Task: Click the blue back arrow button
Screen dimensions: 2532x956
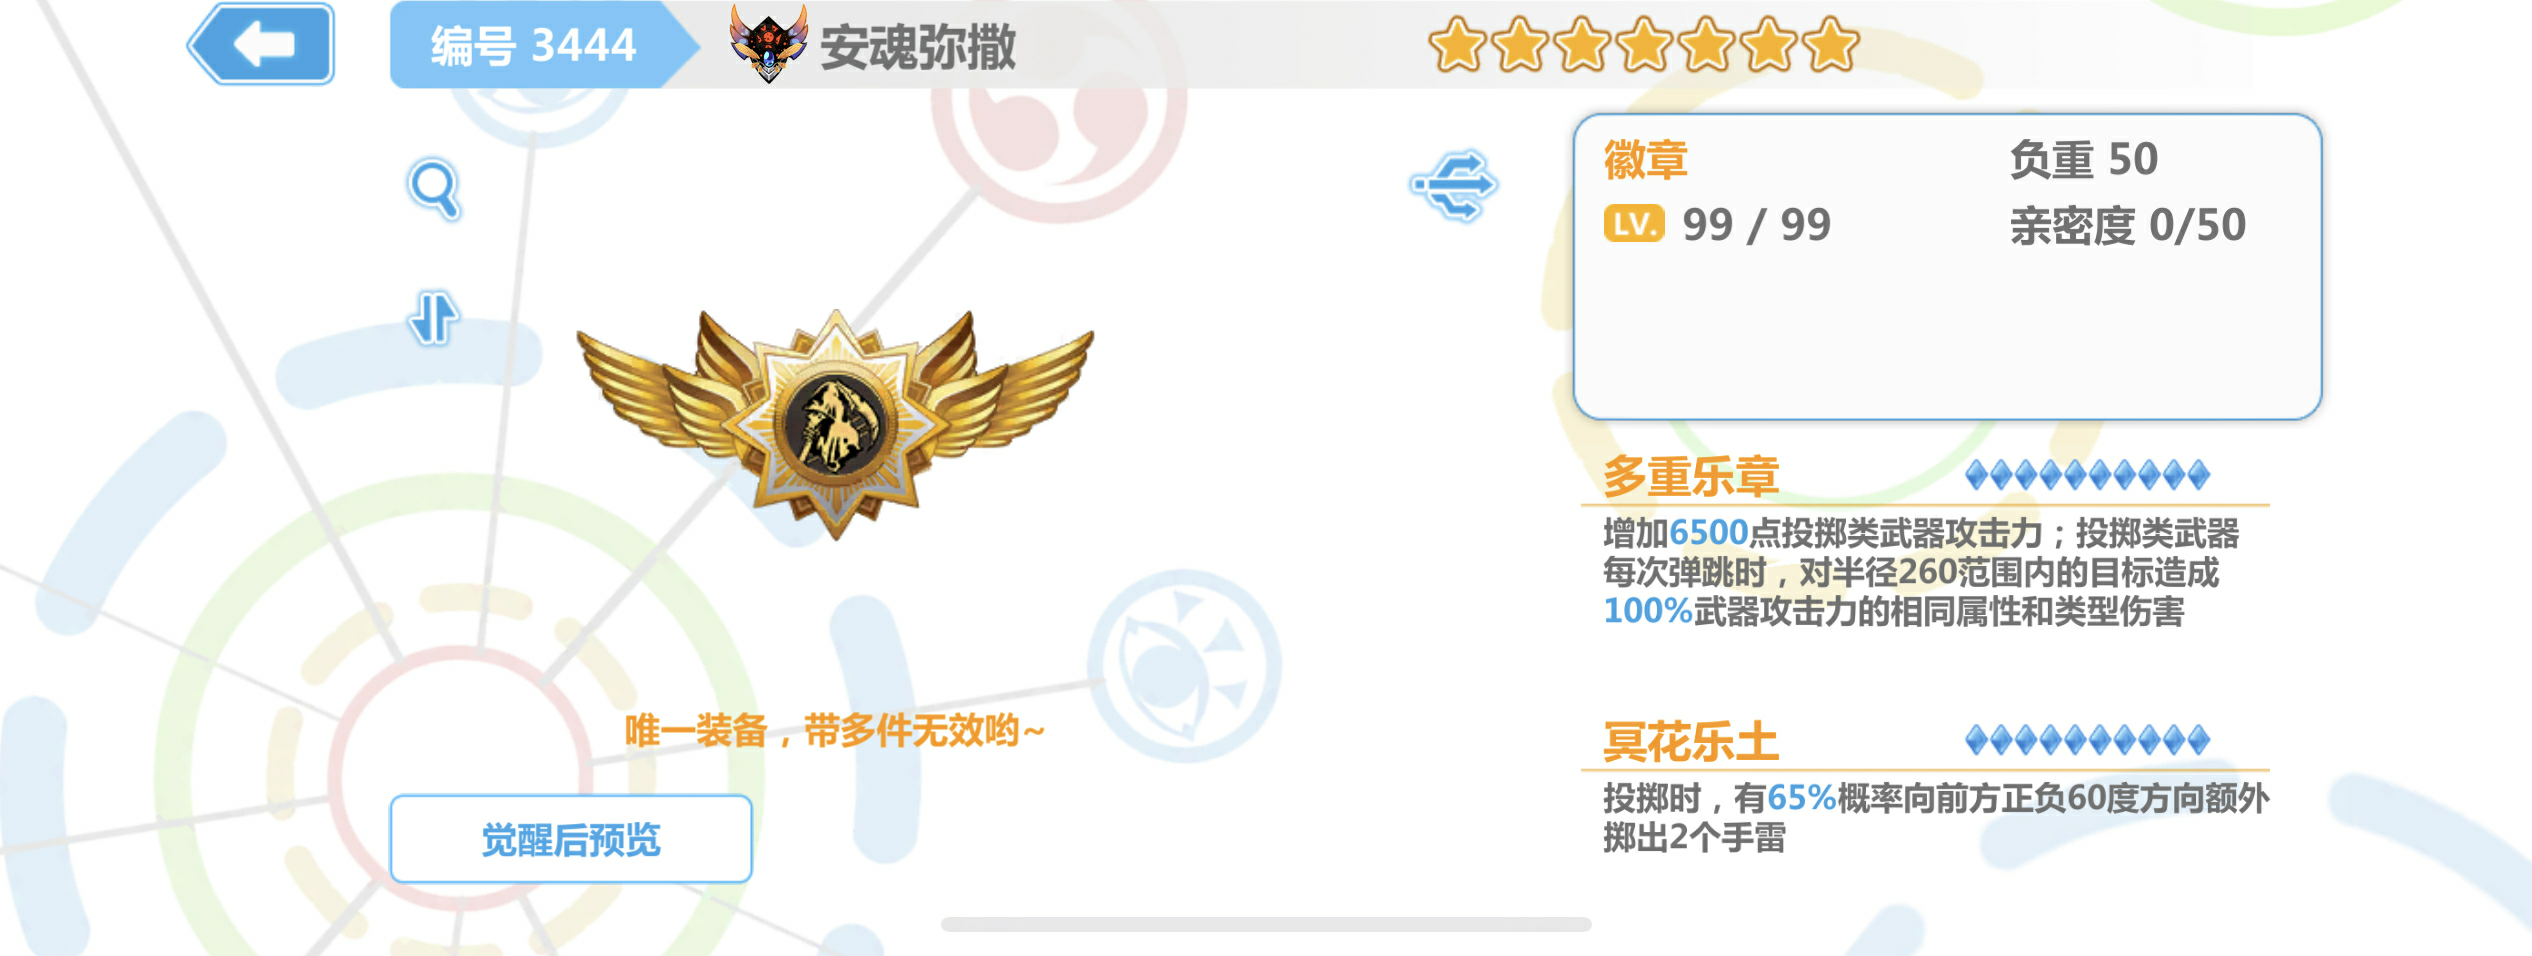Action: 261,44
